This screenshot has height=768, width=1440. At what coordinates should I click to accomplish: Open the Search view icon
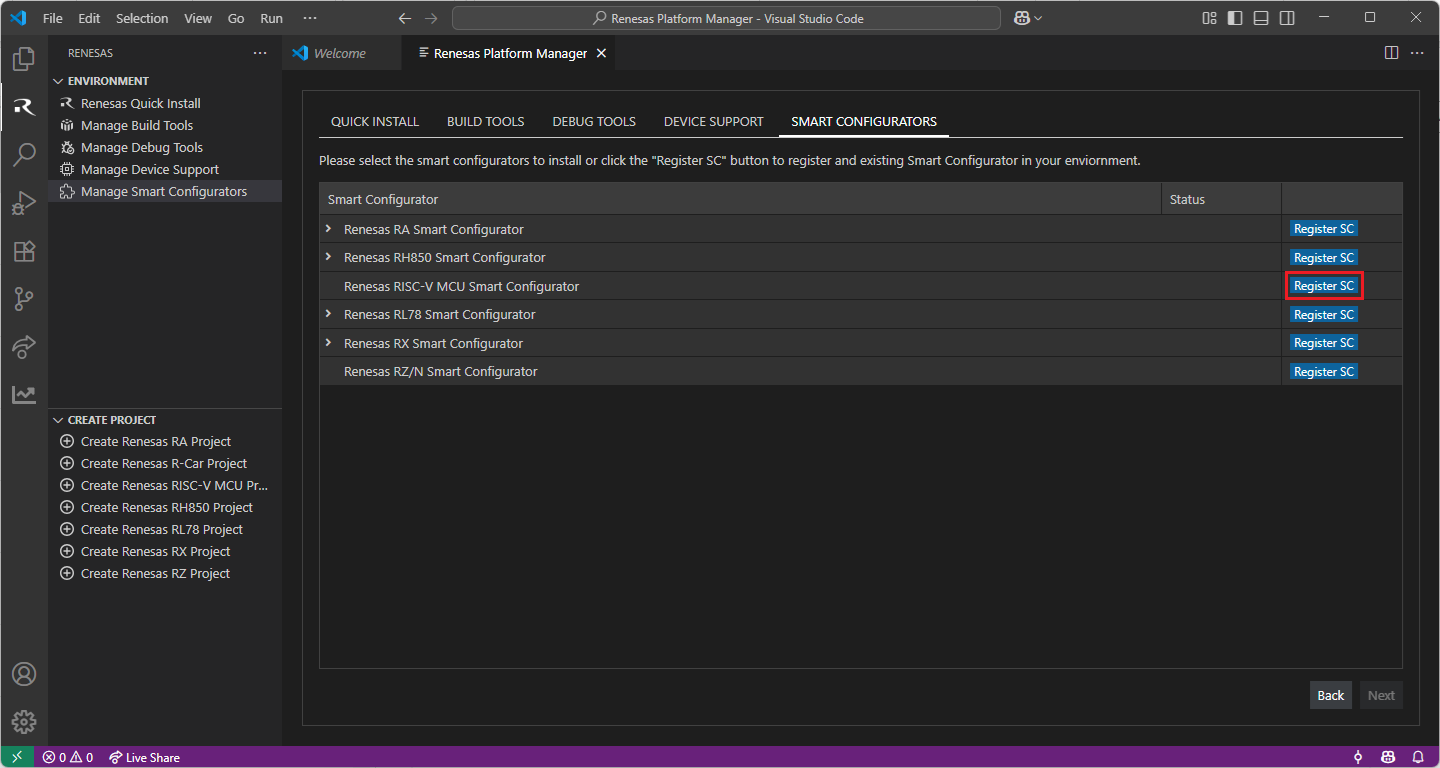click(24, 155)
